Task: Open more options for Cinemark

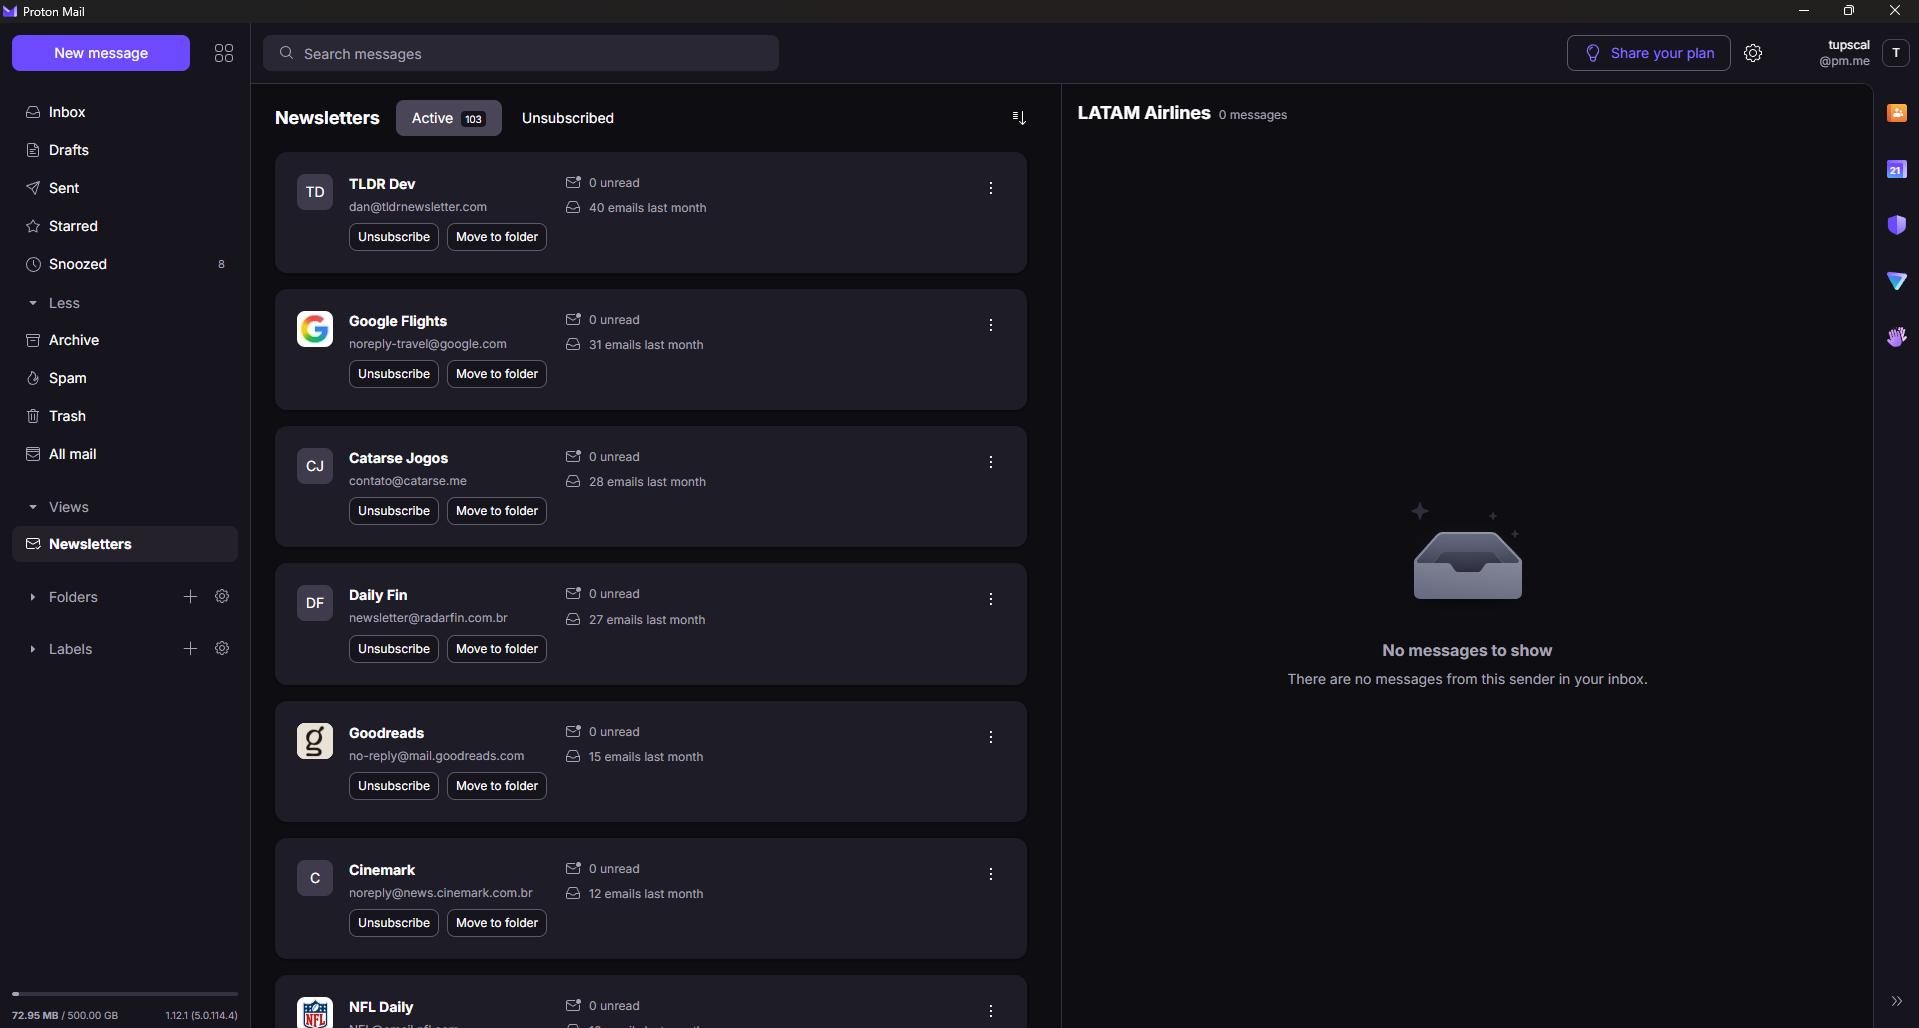Action: coord(991,874)
